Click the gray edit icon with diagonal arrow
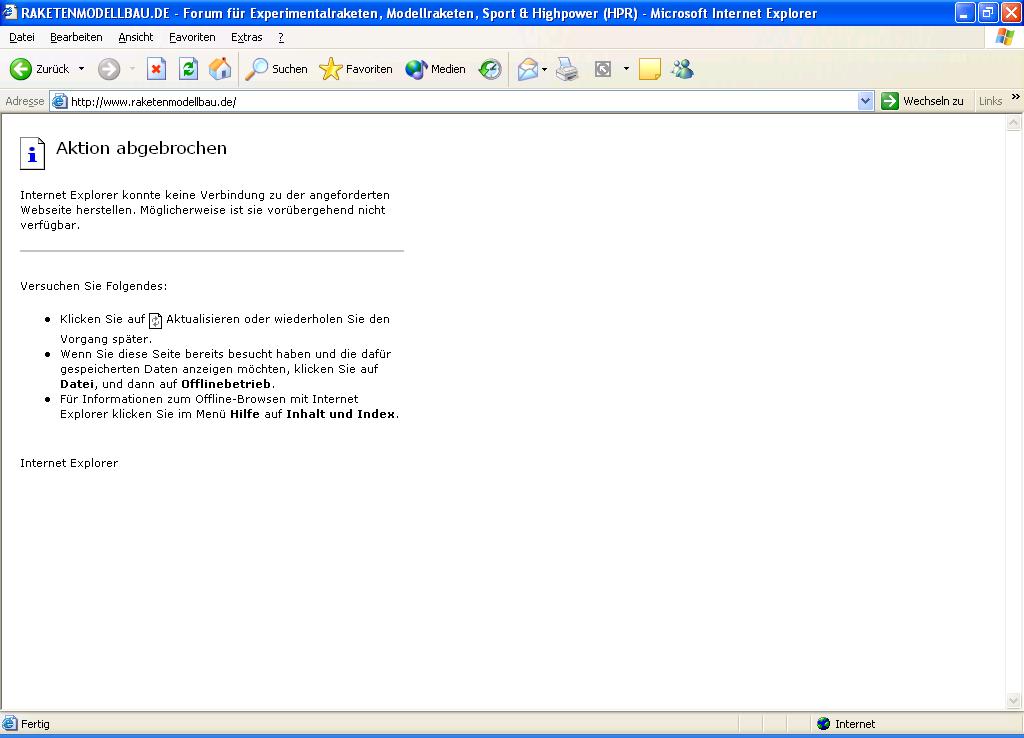The height and width of the screenshot is (738, 1024). 603,69
